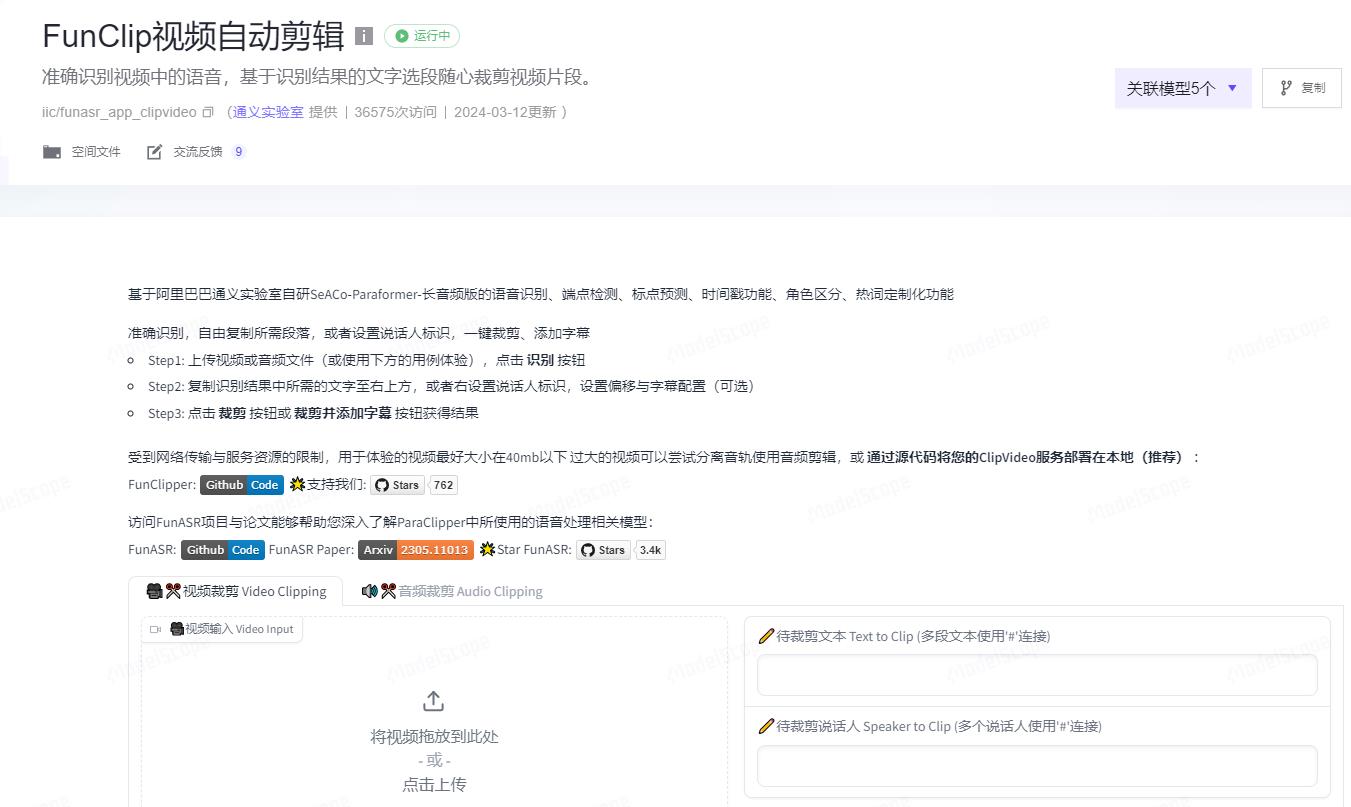Open the 关联模型5个 associated models dropdown
This screenshot has height=807, width=1351.
click(1182, 88)
